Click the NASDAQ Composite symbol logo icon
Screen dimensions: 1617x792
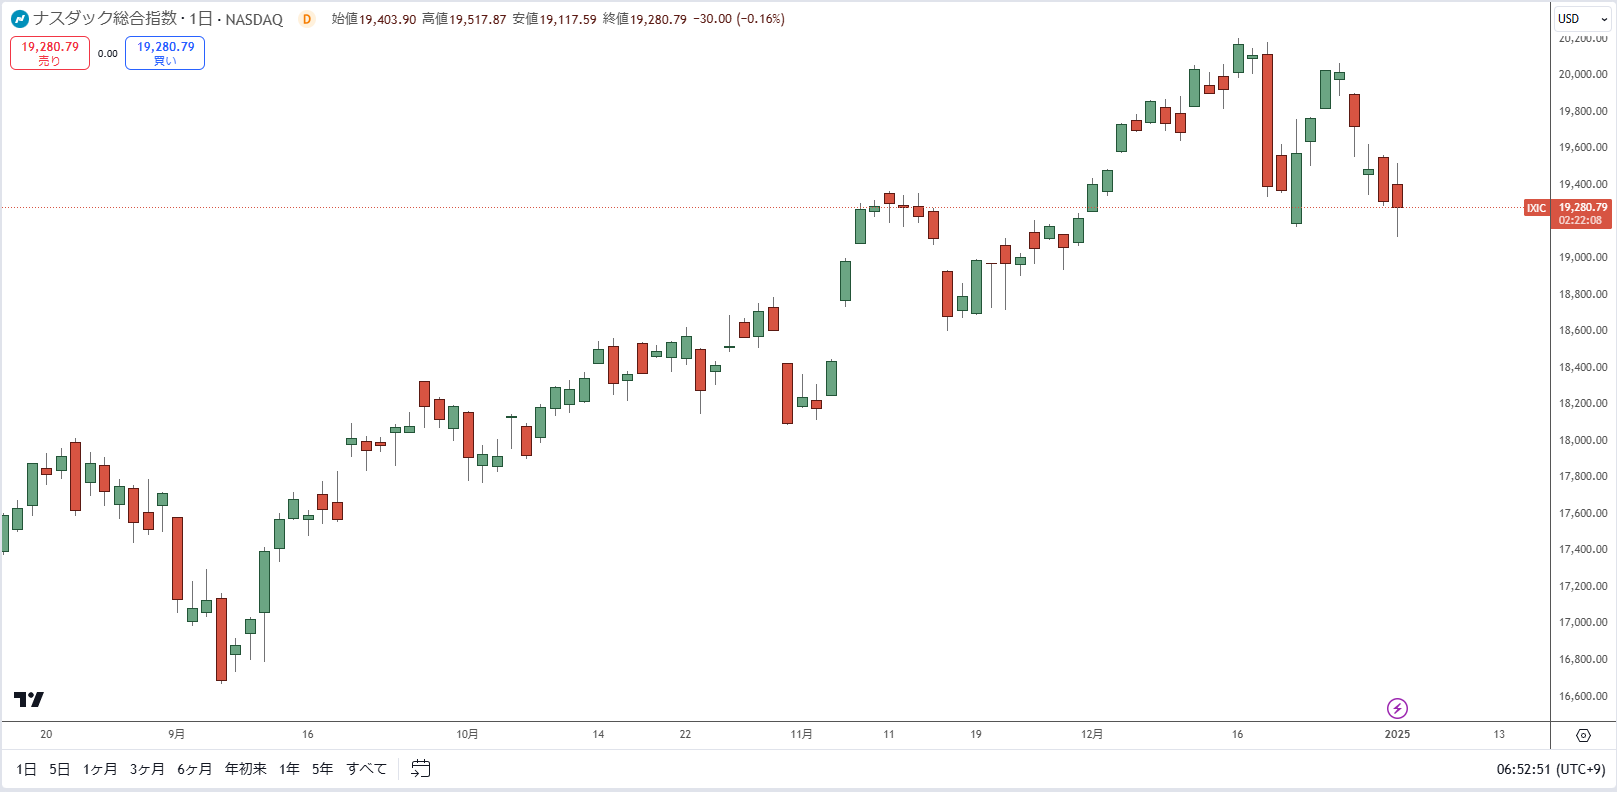click(x=20, y=19)
